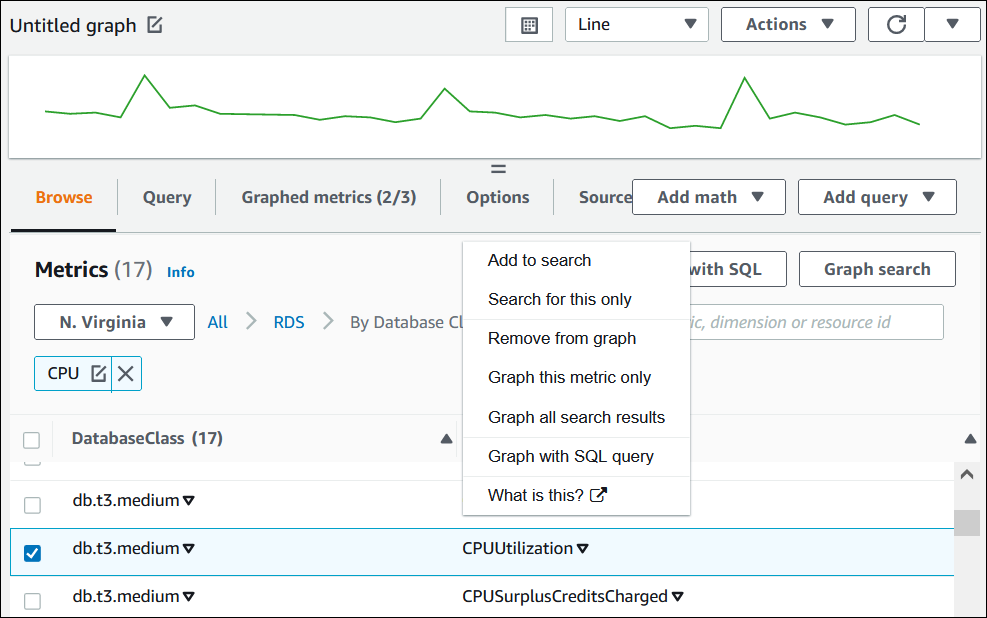Open the Line chart type dropdown
The width and height of the screenshot is (987, 618).
[636, 24]
